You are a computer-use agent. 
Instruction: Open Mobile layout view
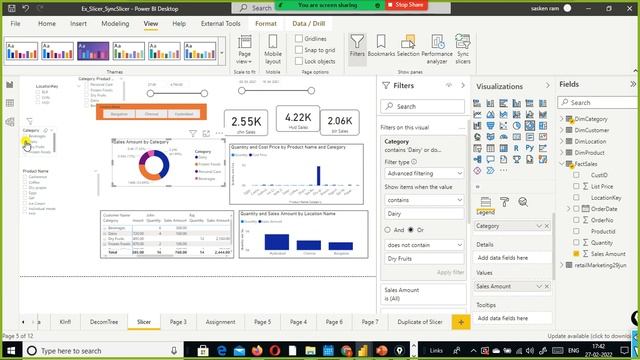click(273, 49)
